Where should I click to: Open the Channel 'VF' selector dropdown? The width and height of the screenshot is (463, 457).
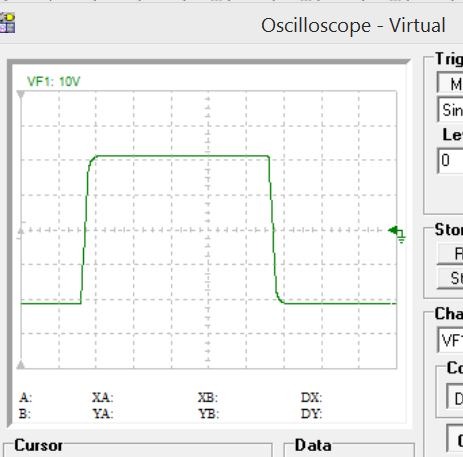coord(450,341)
